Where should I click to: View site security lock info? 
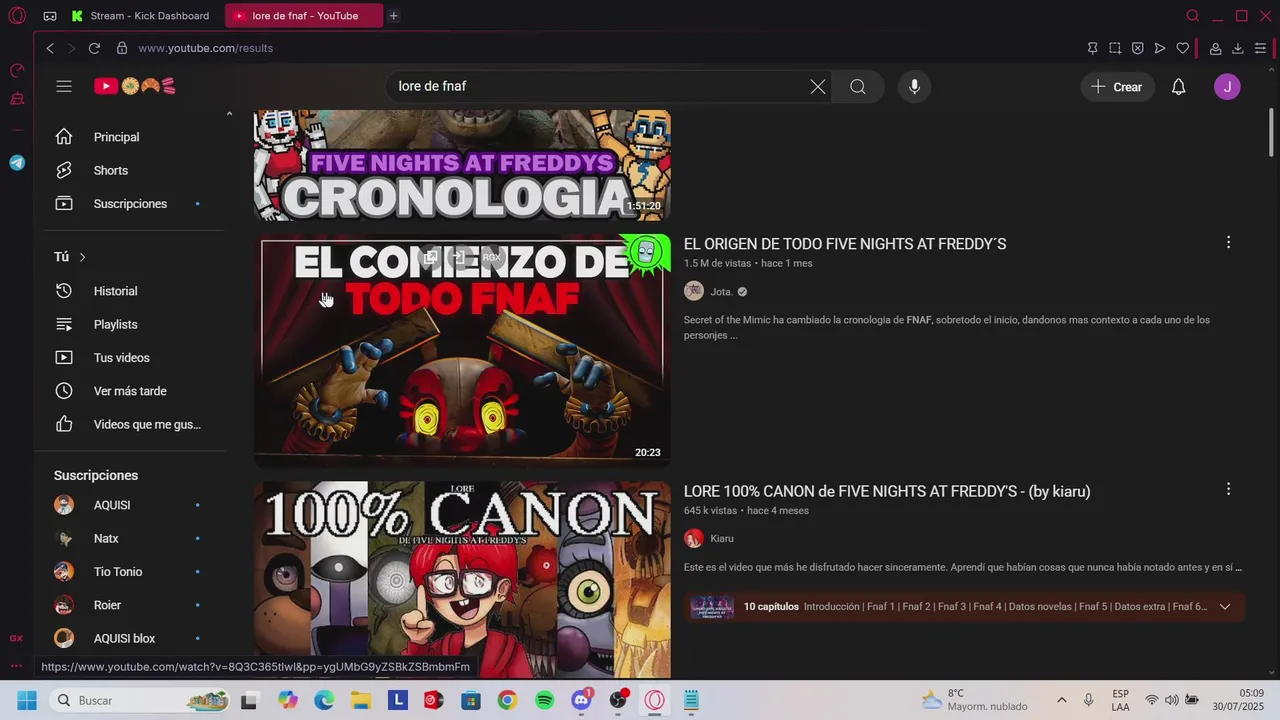click(x=122, y=48)
